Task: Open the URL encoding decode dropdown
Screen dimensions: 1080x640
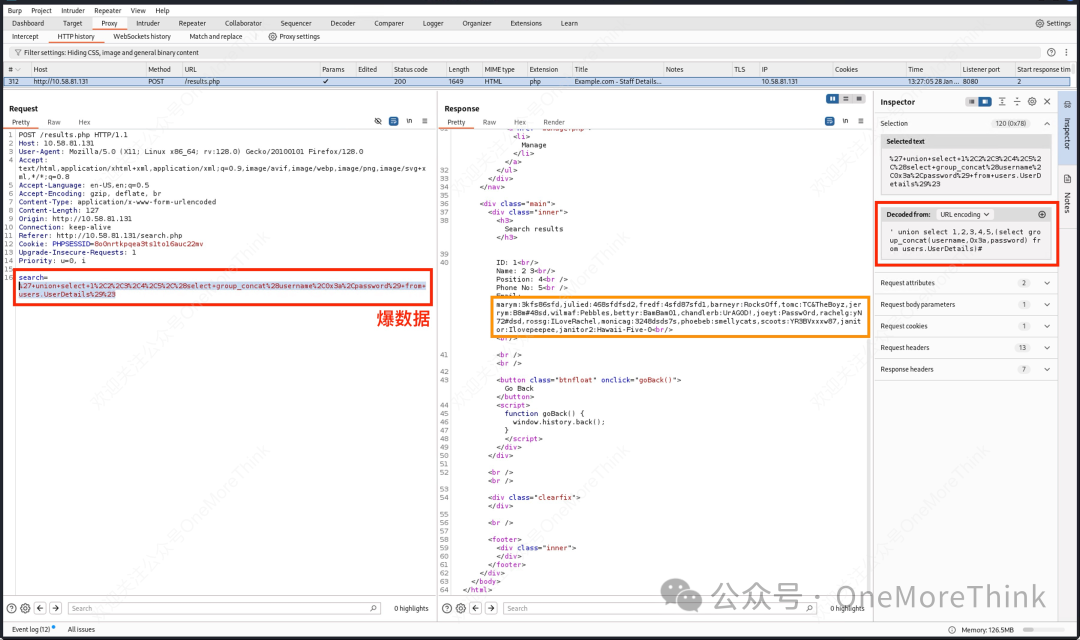Action: (x=964, y=214)
